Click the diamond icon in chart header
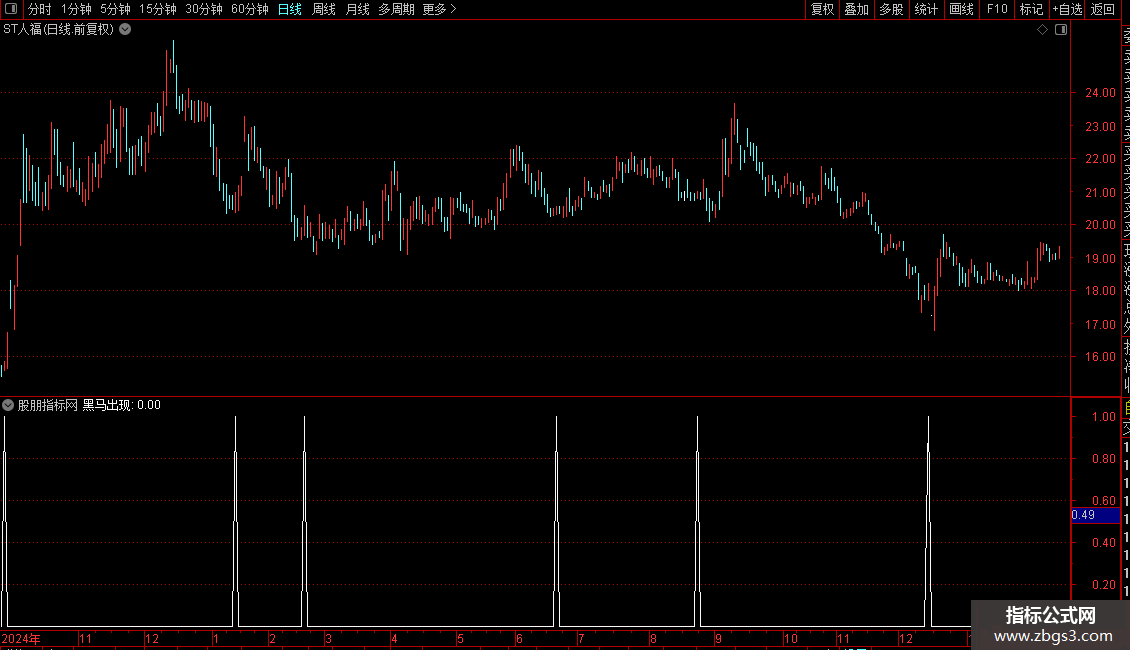 tap(1042, 30)
